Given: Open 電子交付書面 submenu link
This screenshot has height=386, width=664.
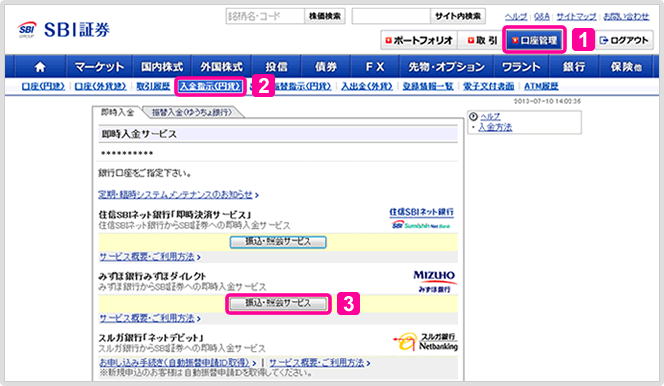Looking at the screenshot, I should pos(489,86).
